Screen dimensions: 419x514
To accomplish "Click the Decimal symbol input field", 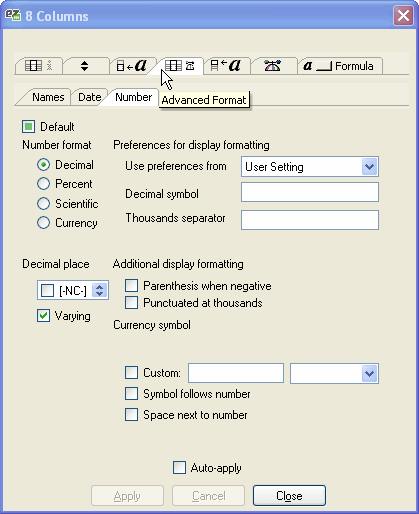I will pyautogui.click(x=310, y=192).
